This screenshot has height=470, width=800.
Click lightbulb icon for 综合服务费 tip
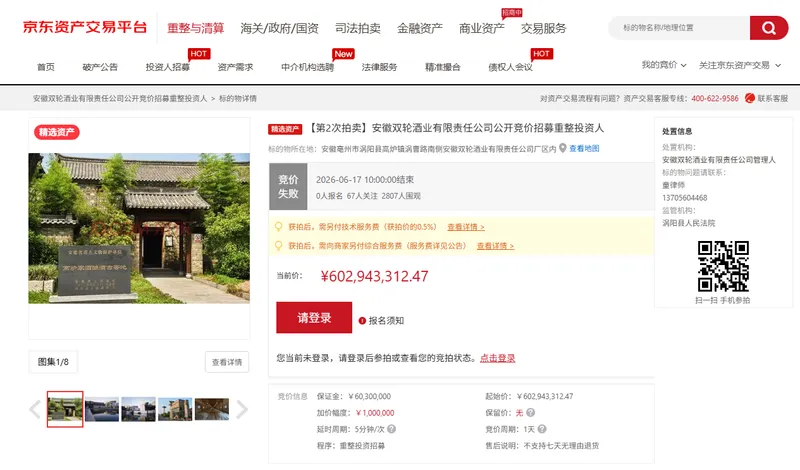[279, 245]
